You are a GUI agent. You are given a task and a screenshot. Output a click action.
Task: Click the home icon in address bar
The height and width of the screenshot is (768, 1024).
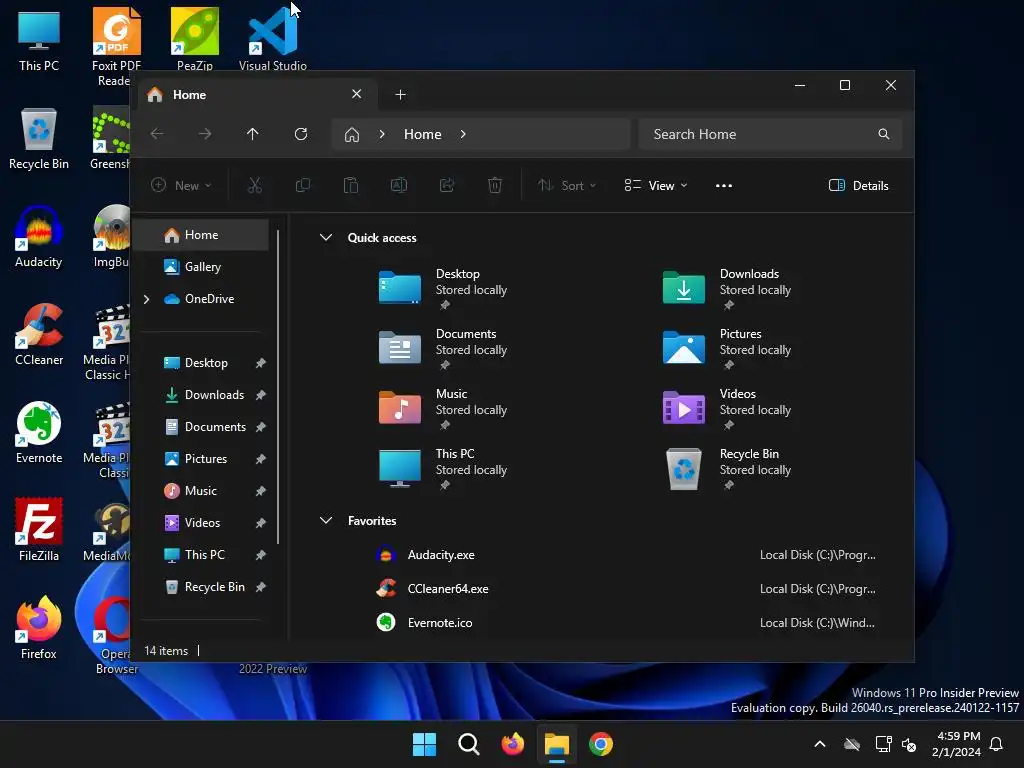[x=352, y=135]
